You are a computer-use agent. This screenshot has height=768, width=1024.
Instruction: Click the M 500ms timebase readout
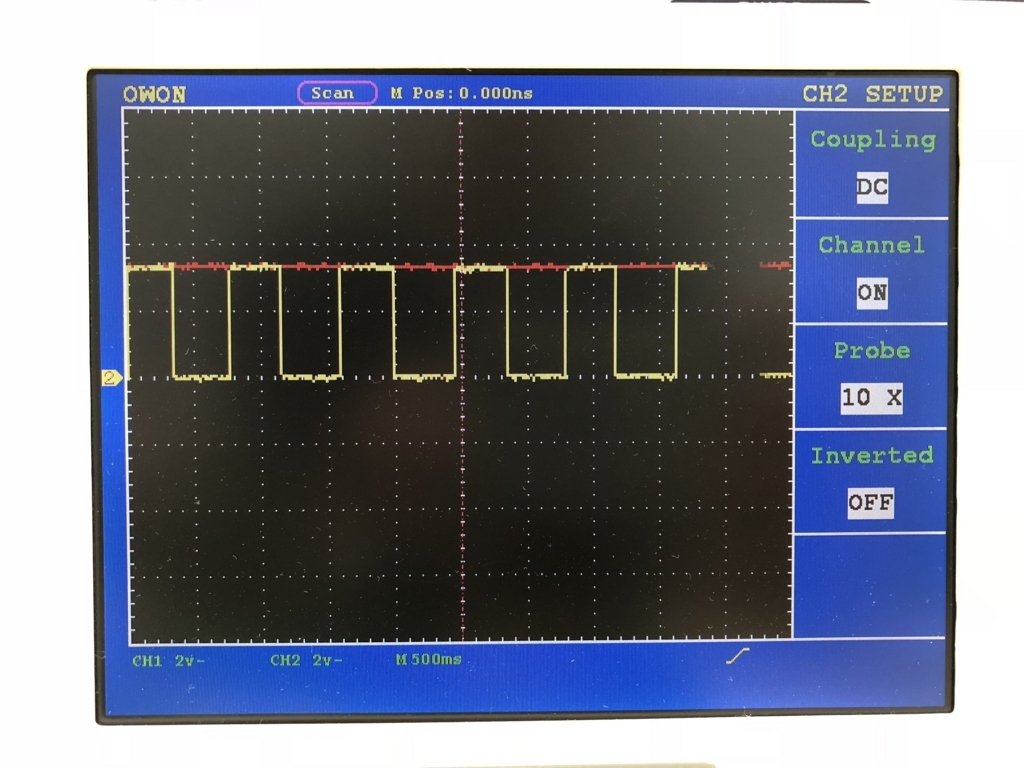click(x=428, y=660)
